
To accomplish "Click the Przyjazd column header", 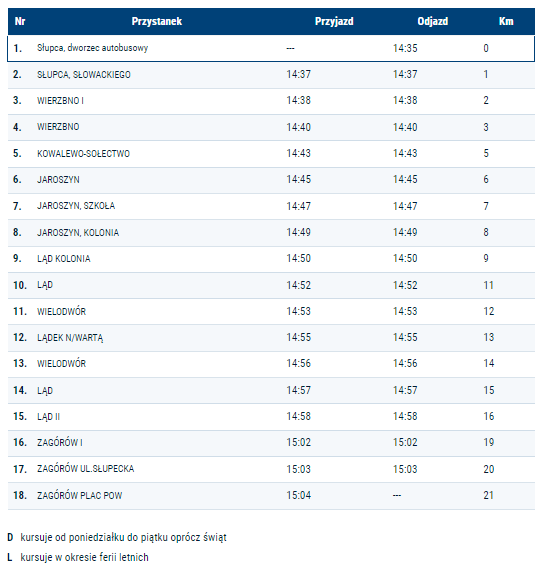I will [x=334, y=21].
